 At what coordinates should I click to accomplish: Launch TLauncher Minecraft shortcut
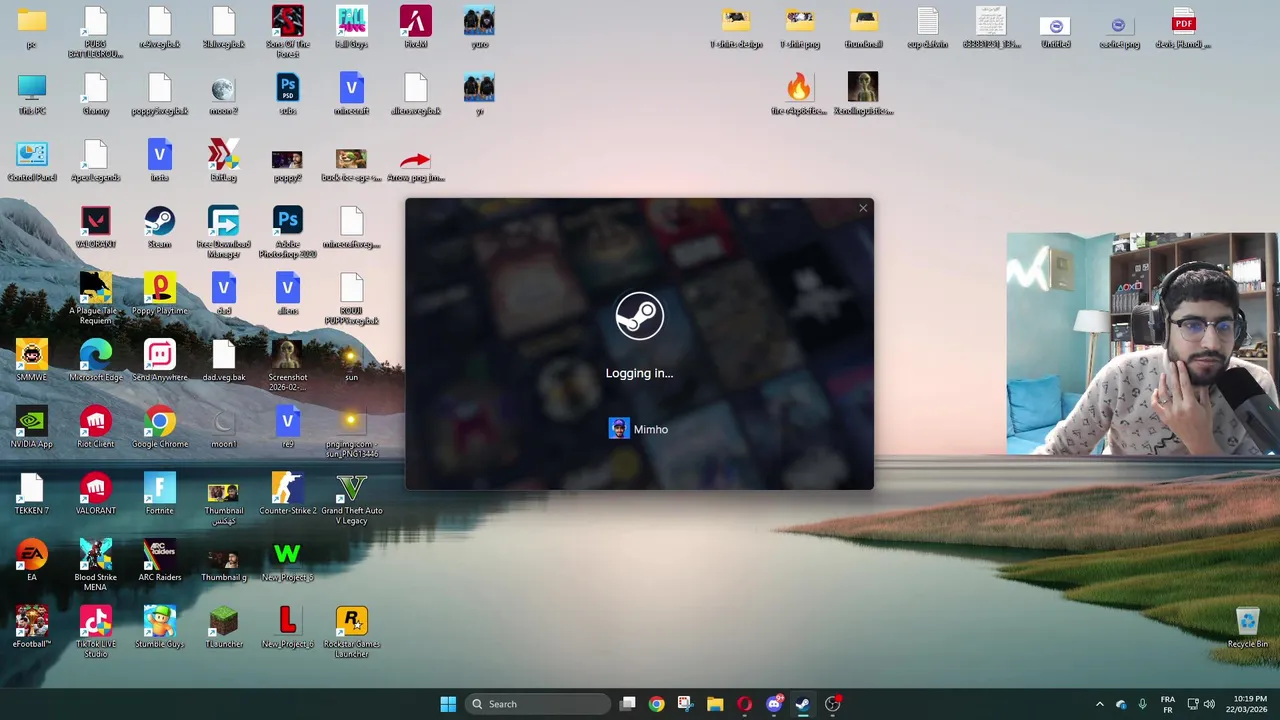tap(223, 627)
